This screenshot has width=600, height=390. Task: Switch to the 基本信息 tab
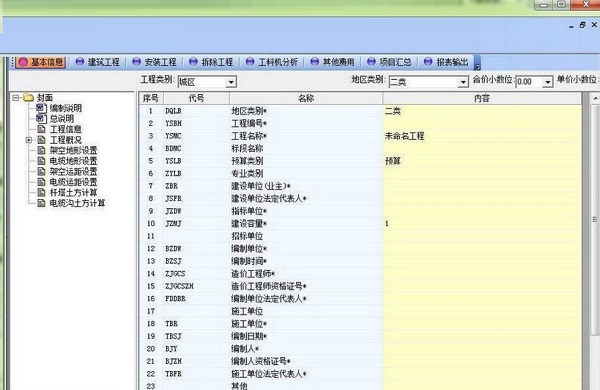pyautogui.click(x=41, y=62)
